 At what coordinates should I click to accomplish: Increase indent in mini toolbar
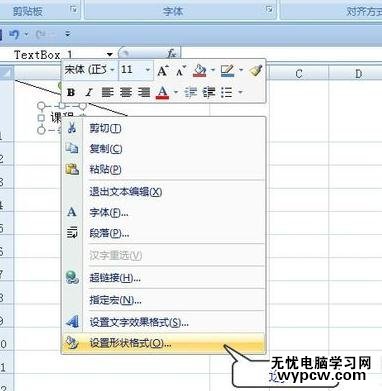pos(209,92)
